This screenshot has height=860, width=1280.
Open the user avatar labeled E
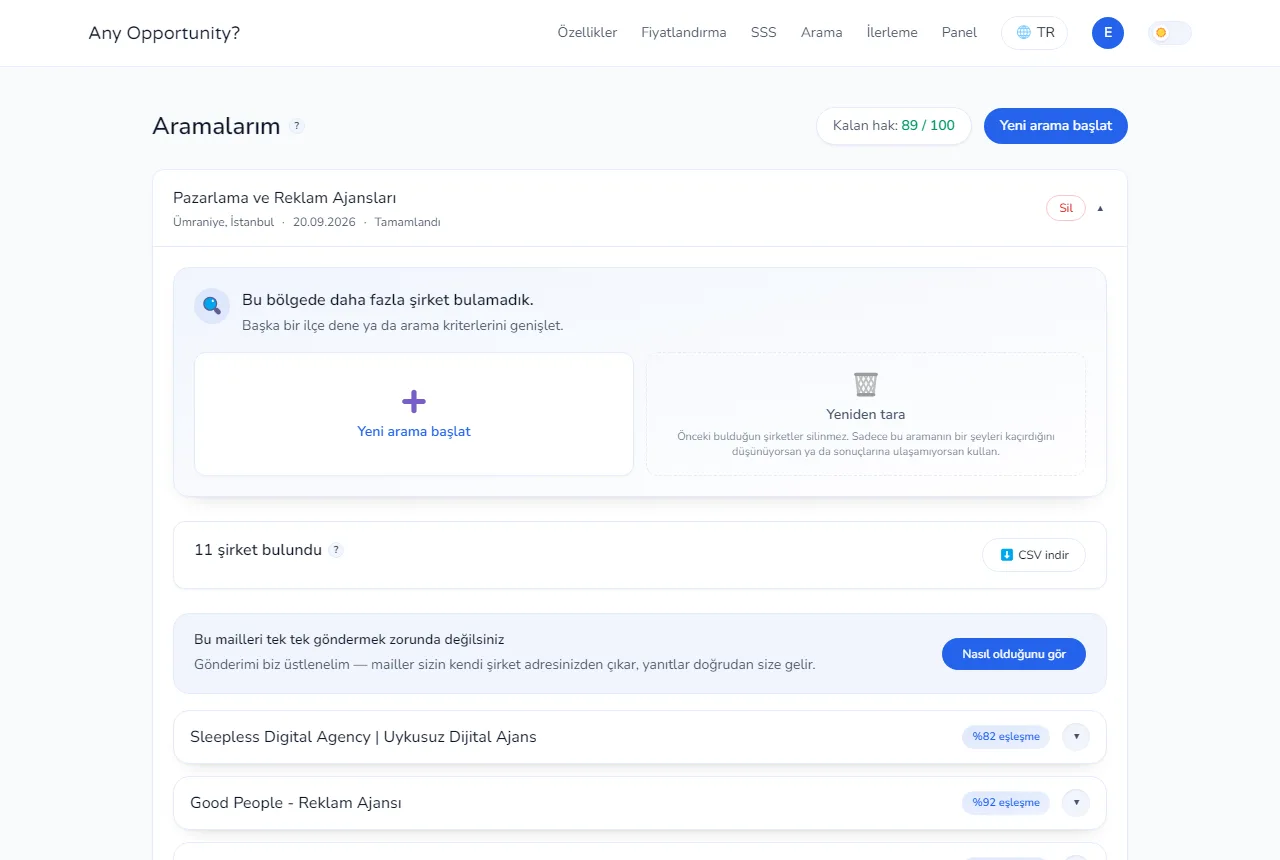pos(1108,33)
